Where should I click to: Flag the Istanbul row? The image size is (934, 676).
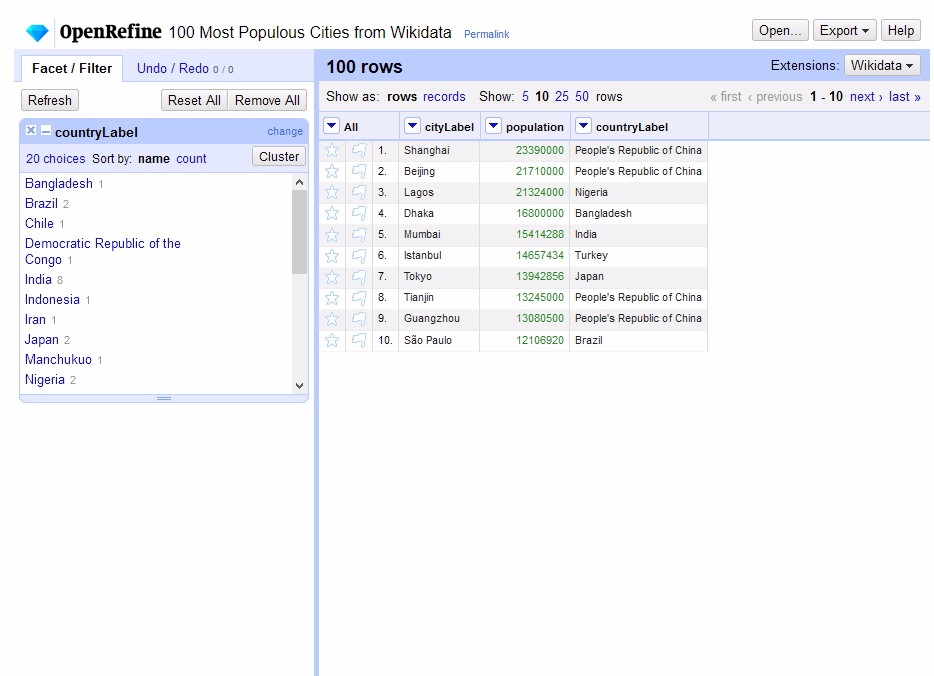[359, 256]
